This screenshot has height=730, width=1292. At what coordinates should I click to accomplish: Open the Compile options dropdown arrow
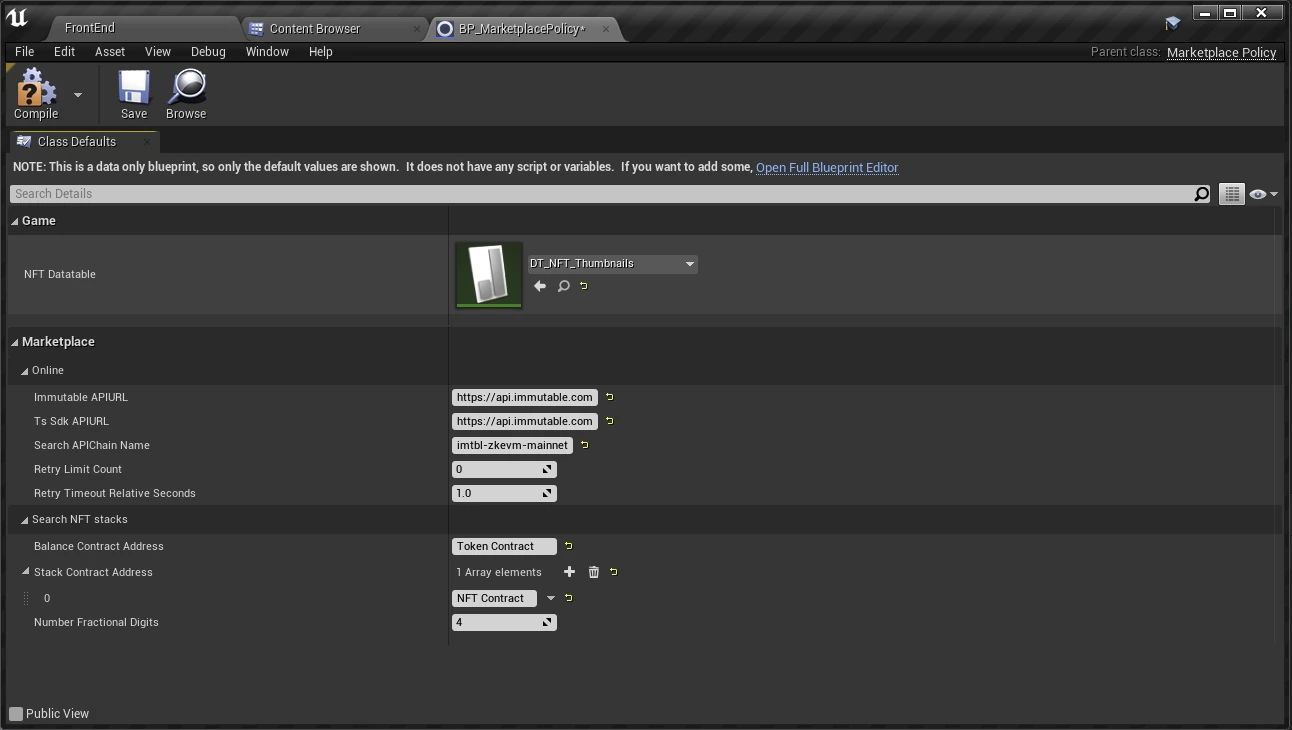tap(78, 95)
